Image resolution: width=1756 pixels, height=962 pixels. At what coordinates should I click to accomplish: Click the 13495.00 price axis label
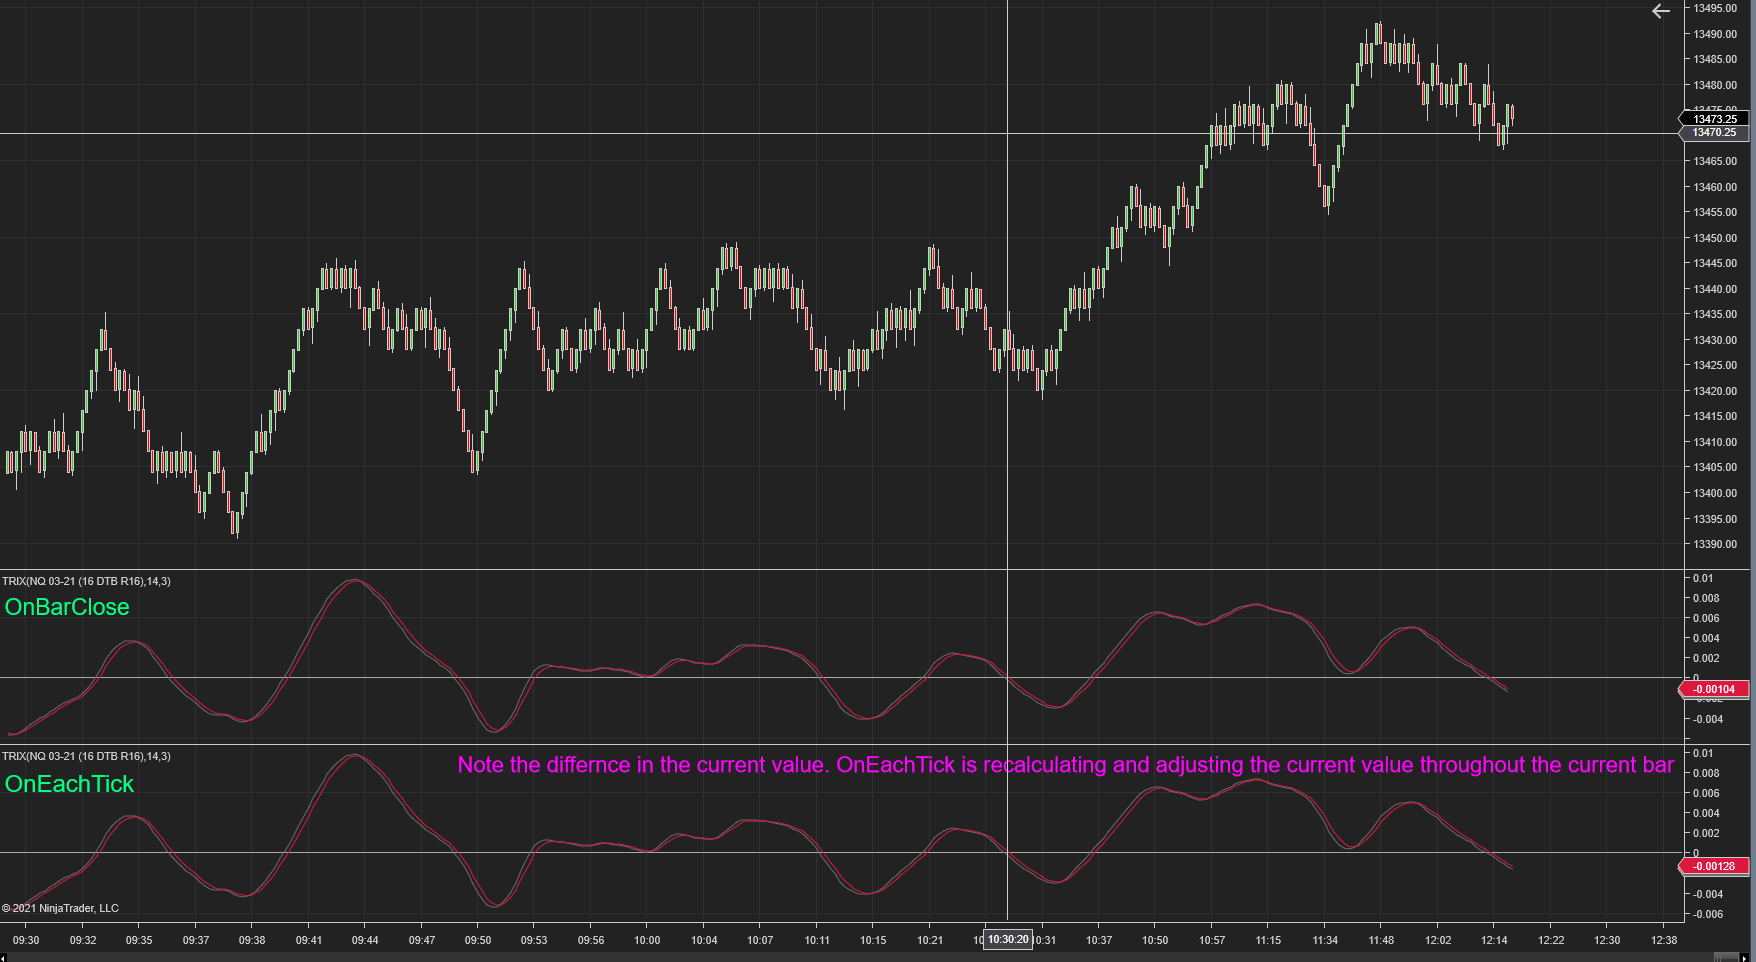tap(1715, 8)
